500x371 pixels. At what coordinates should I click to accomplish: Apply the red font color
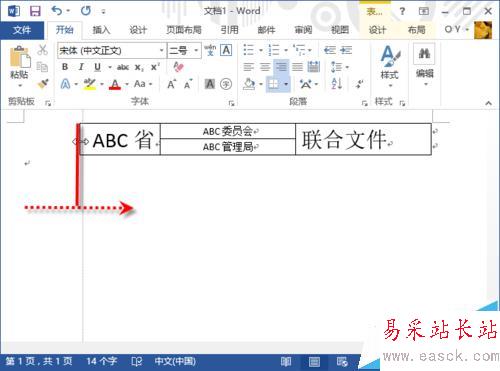click(x=115, y=84)
